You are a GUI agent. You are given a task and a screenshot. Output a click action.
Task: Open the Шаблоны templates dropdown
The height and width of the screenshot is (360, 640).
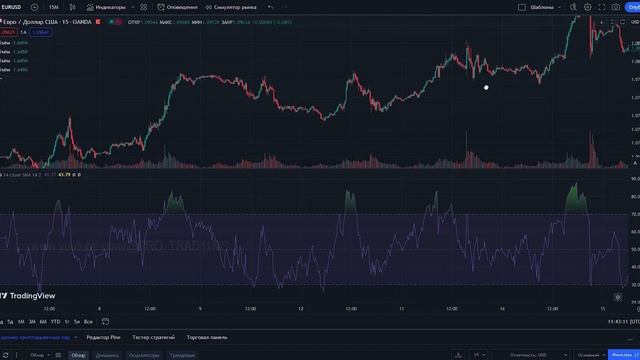tap(546, 7)
